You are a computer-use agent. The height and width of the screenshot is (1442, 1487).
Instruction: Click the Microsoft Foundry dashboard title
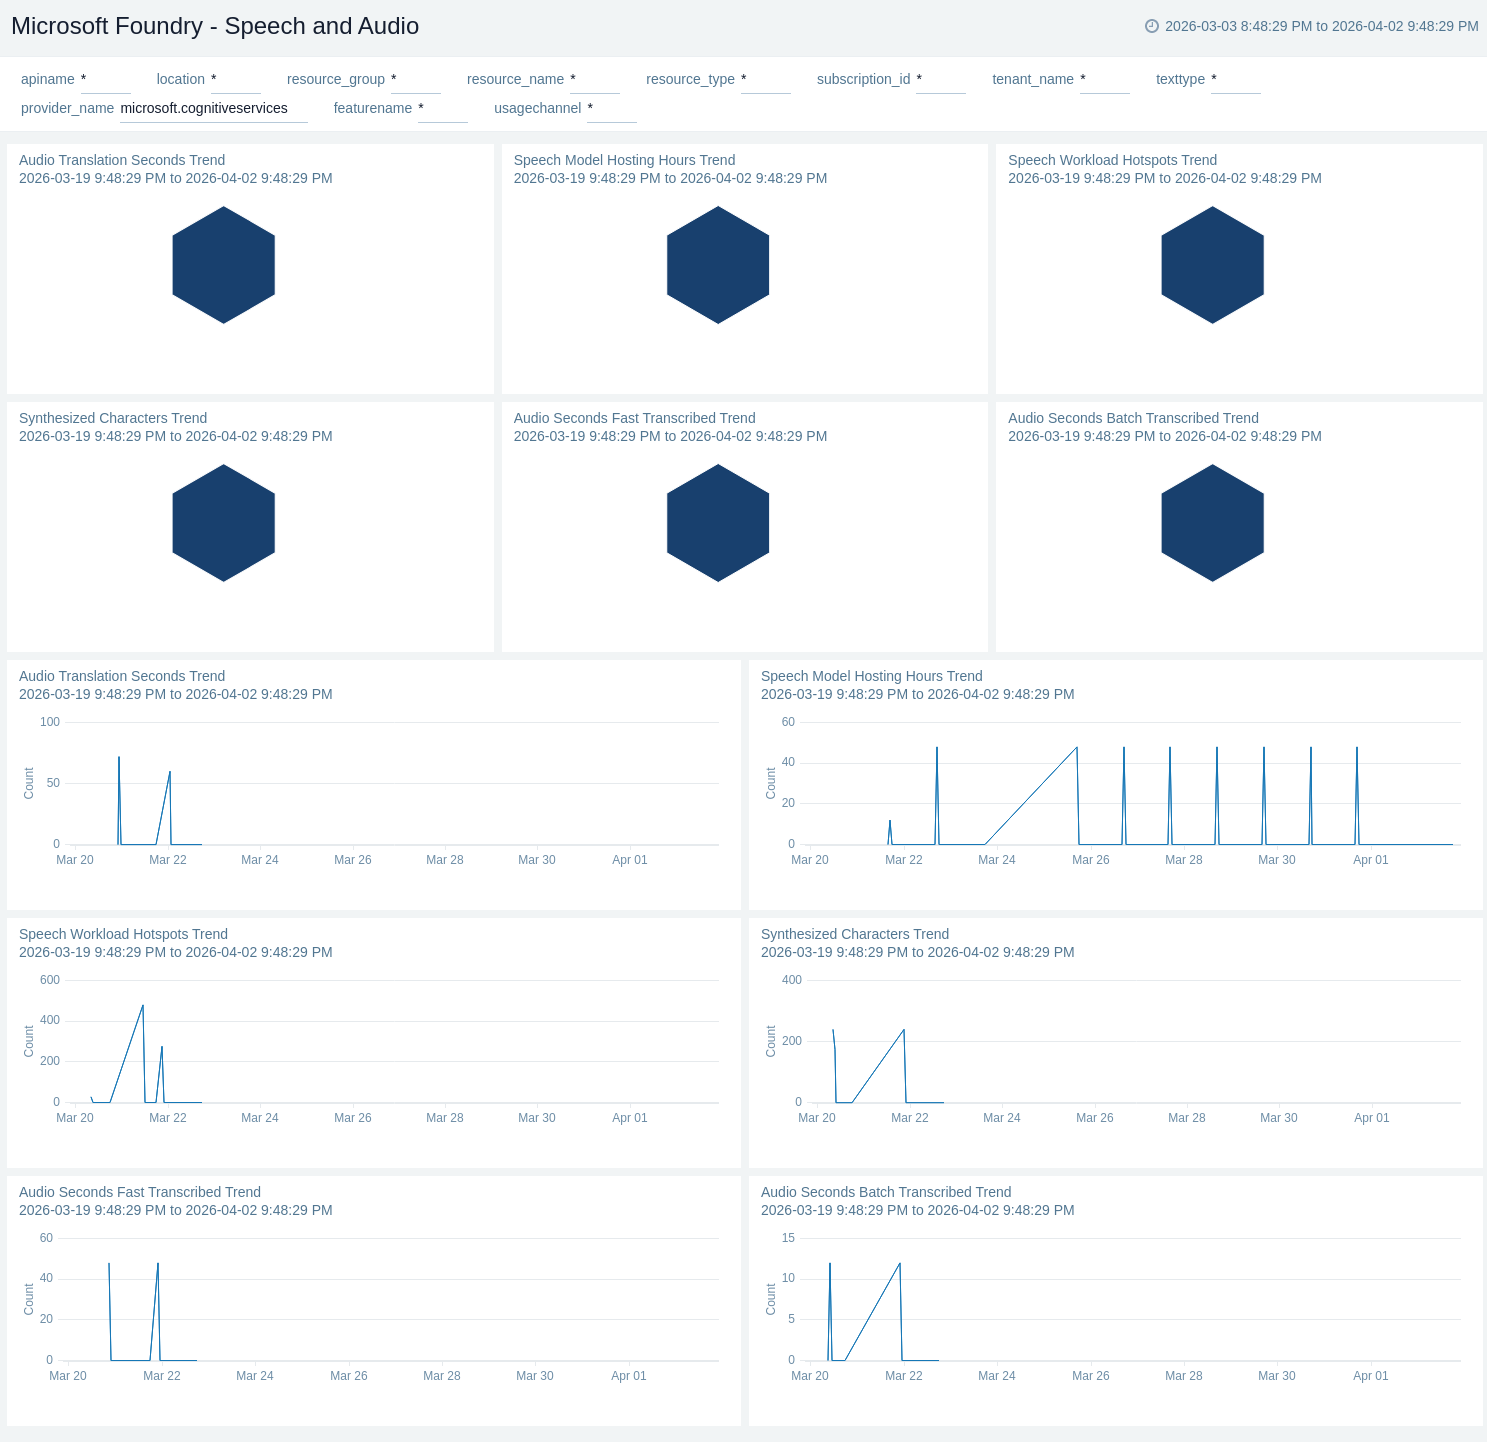pos(215,26)
